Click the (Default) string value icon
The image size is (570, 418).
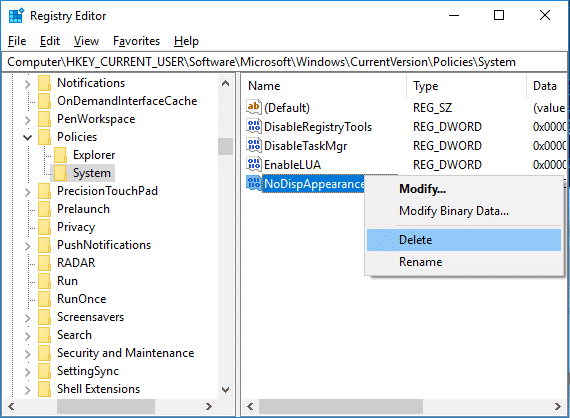254,107
